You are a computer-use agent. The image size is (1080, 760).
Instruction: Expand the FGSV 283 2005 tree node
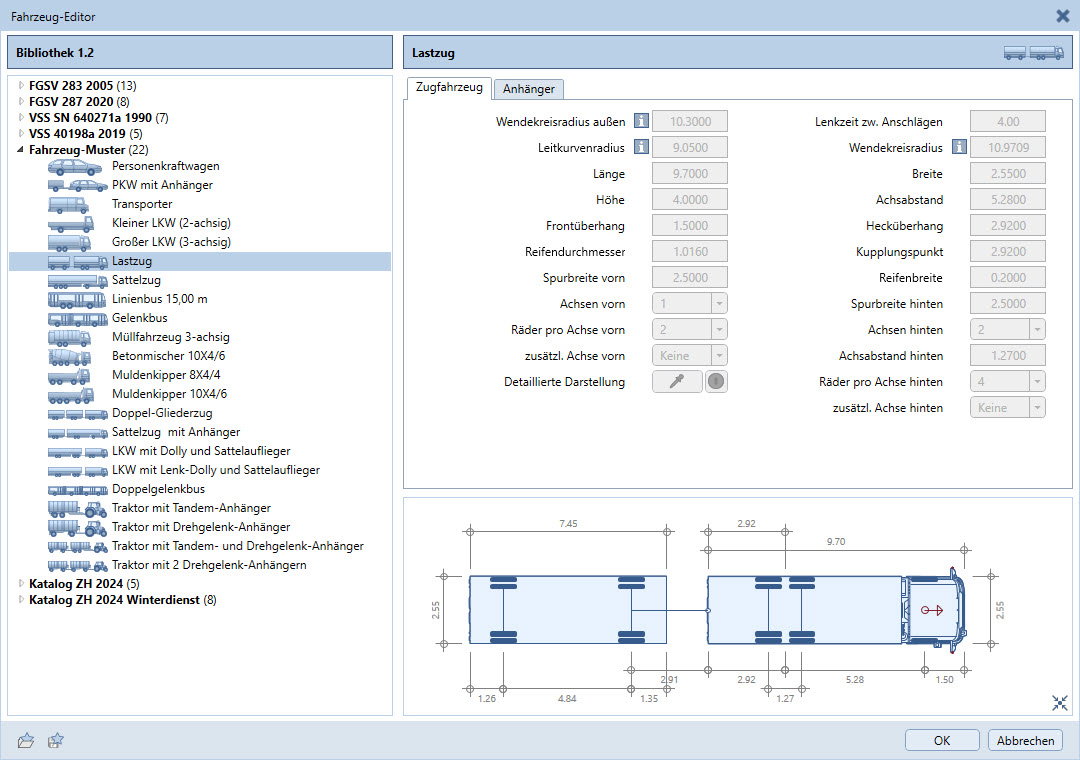click(x=21, y=86)
